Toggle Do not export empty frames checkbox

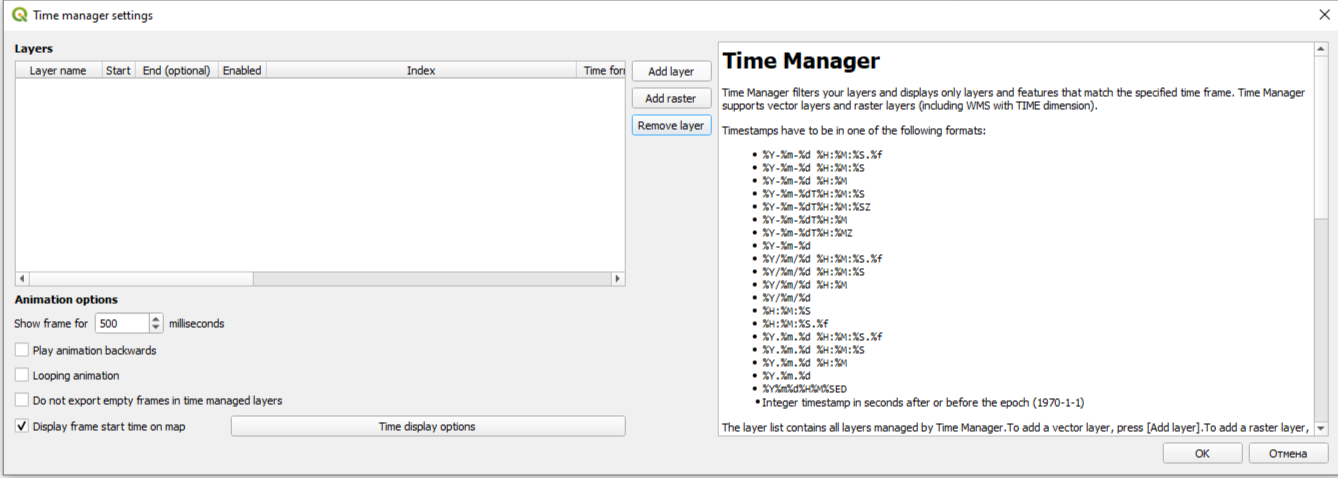pyautogui.click(x=22, y=400)
